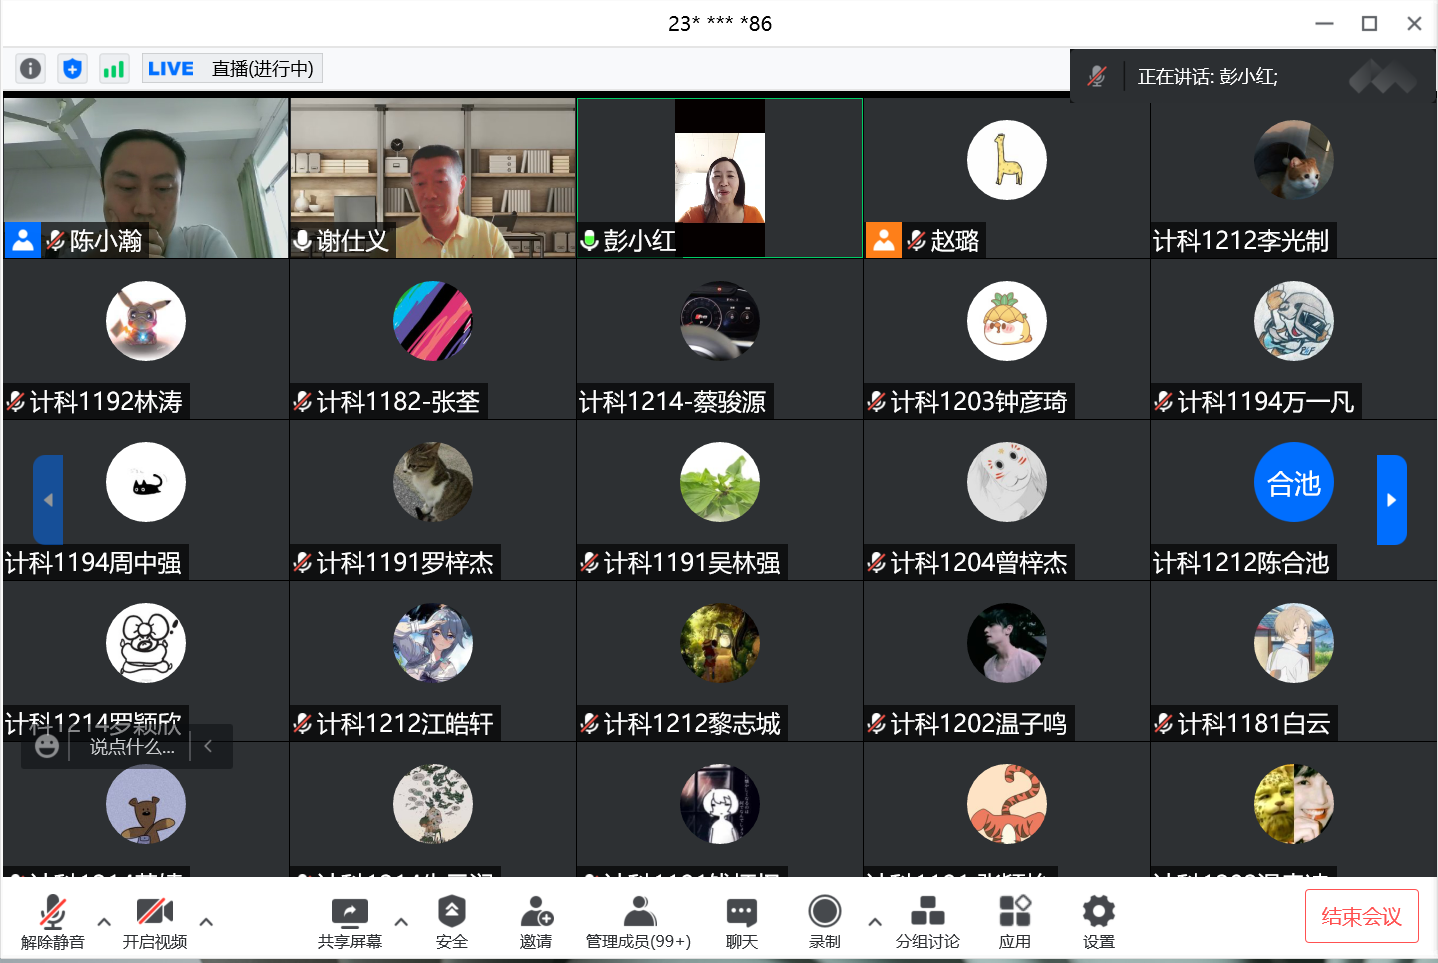Turn on camera with 开启视频

[x=155, y=921]
